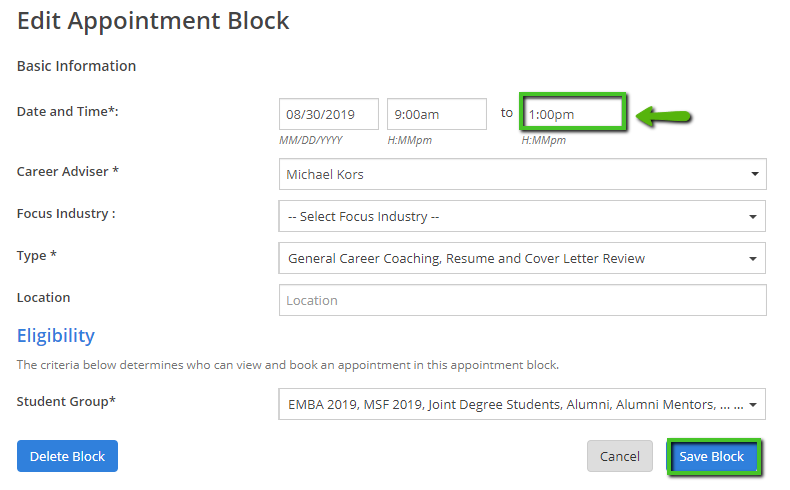
Task: Click the Career Adviser dropdown arrow icon
Action: tap(753, 174)
